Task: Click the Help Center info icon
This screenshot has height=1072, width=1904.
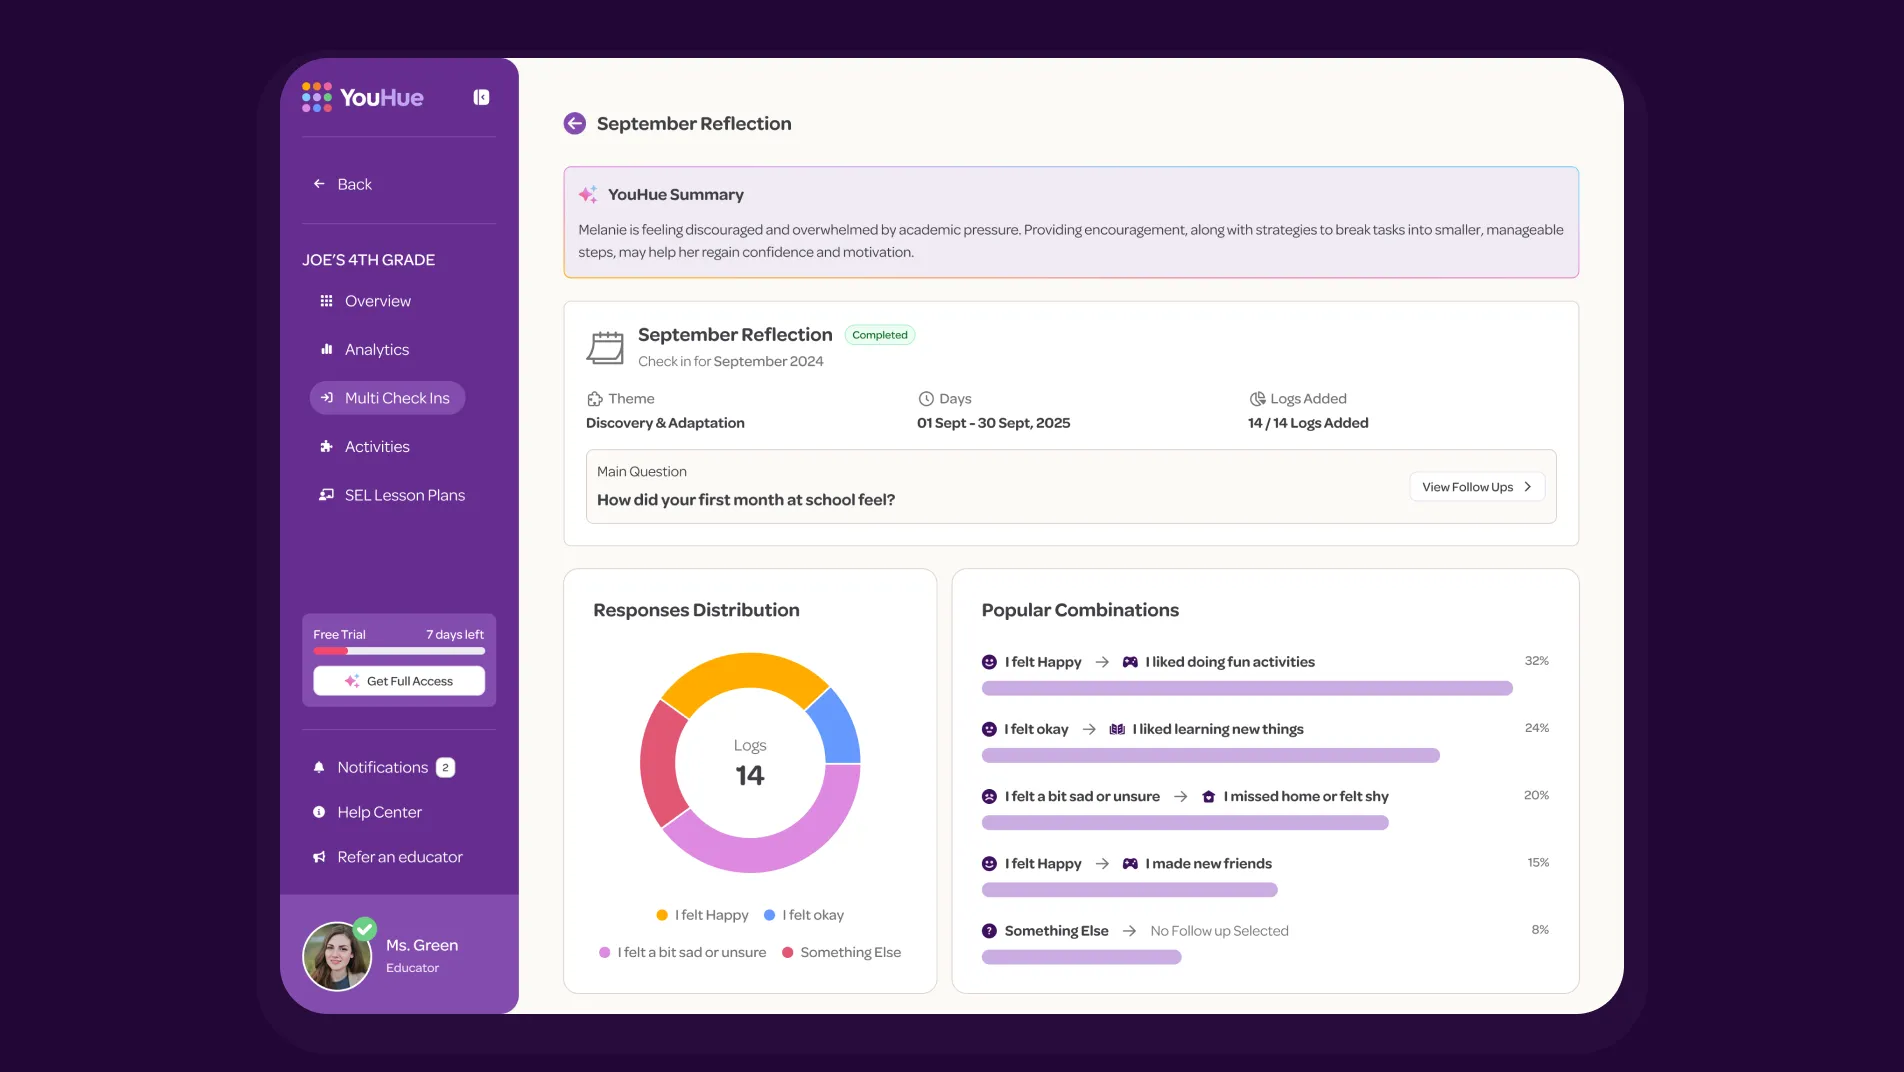Action: pos(319,812)
